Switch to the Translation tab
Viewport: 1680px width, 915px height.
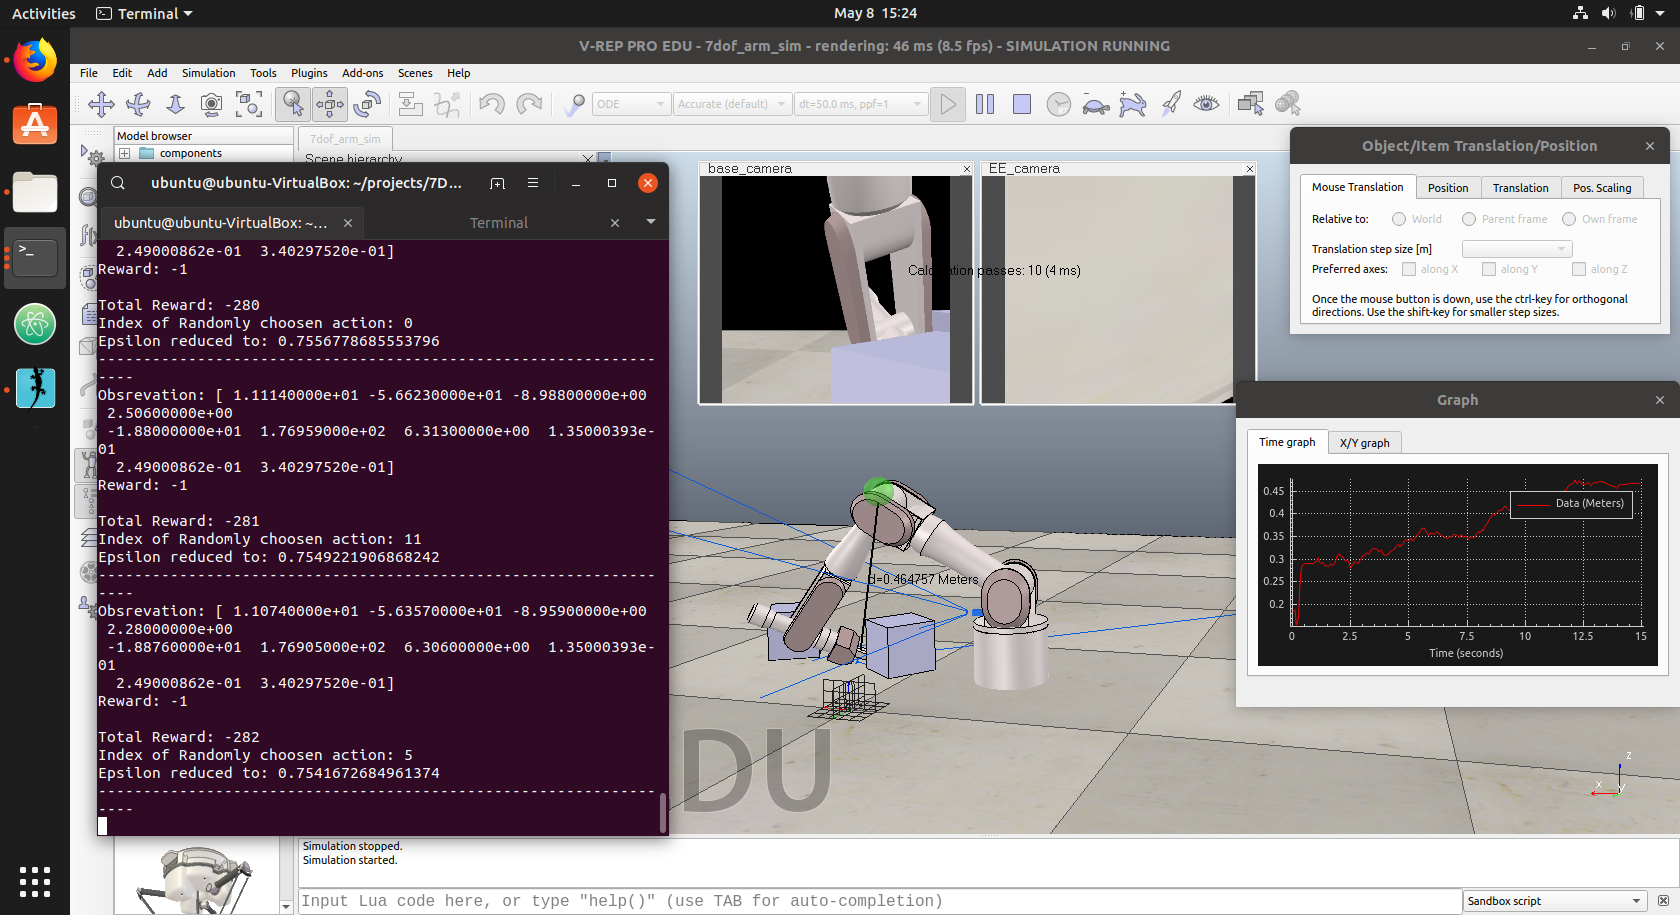tap(1520, 188)
